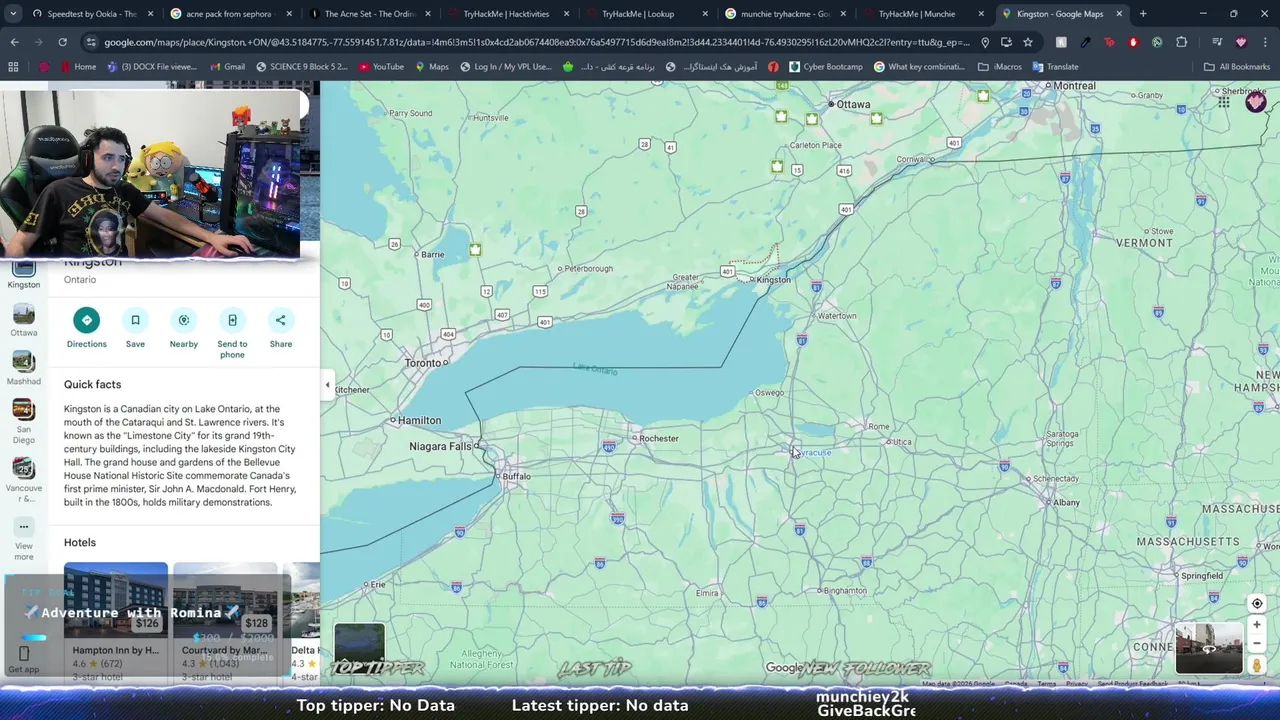Click the Albany label on the map
Screen dimensions: 1280x720
click(1066, 502)
